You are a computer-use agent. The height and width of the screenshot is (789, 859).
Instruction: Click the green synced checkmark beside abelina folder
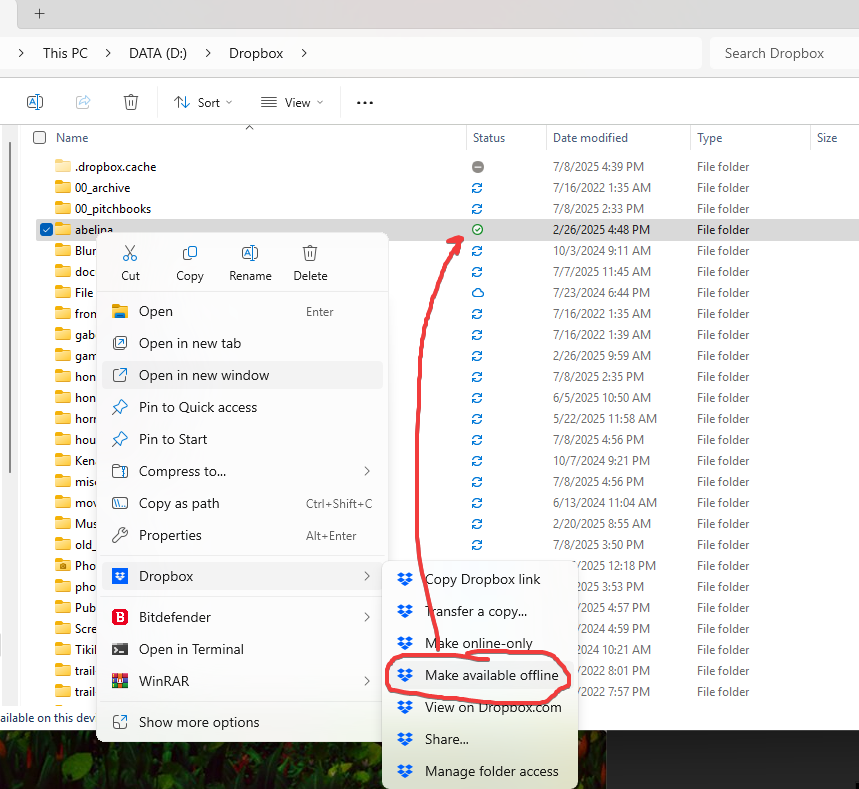point(477,229)
